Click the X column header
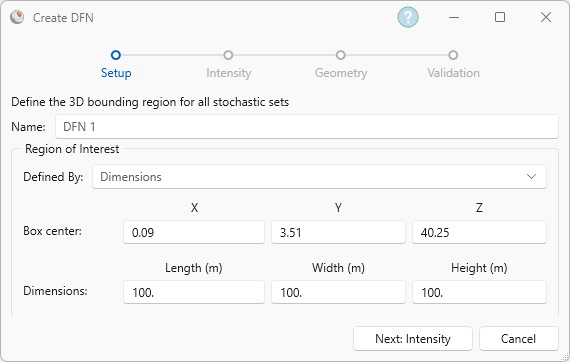The image size is (570, 362). pos(194,208)
